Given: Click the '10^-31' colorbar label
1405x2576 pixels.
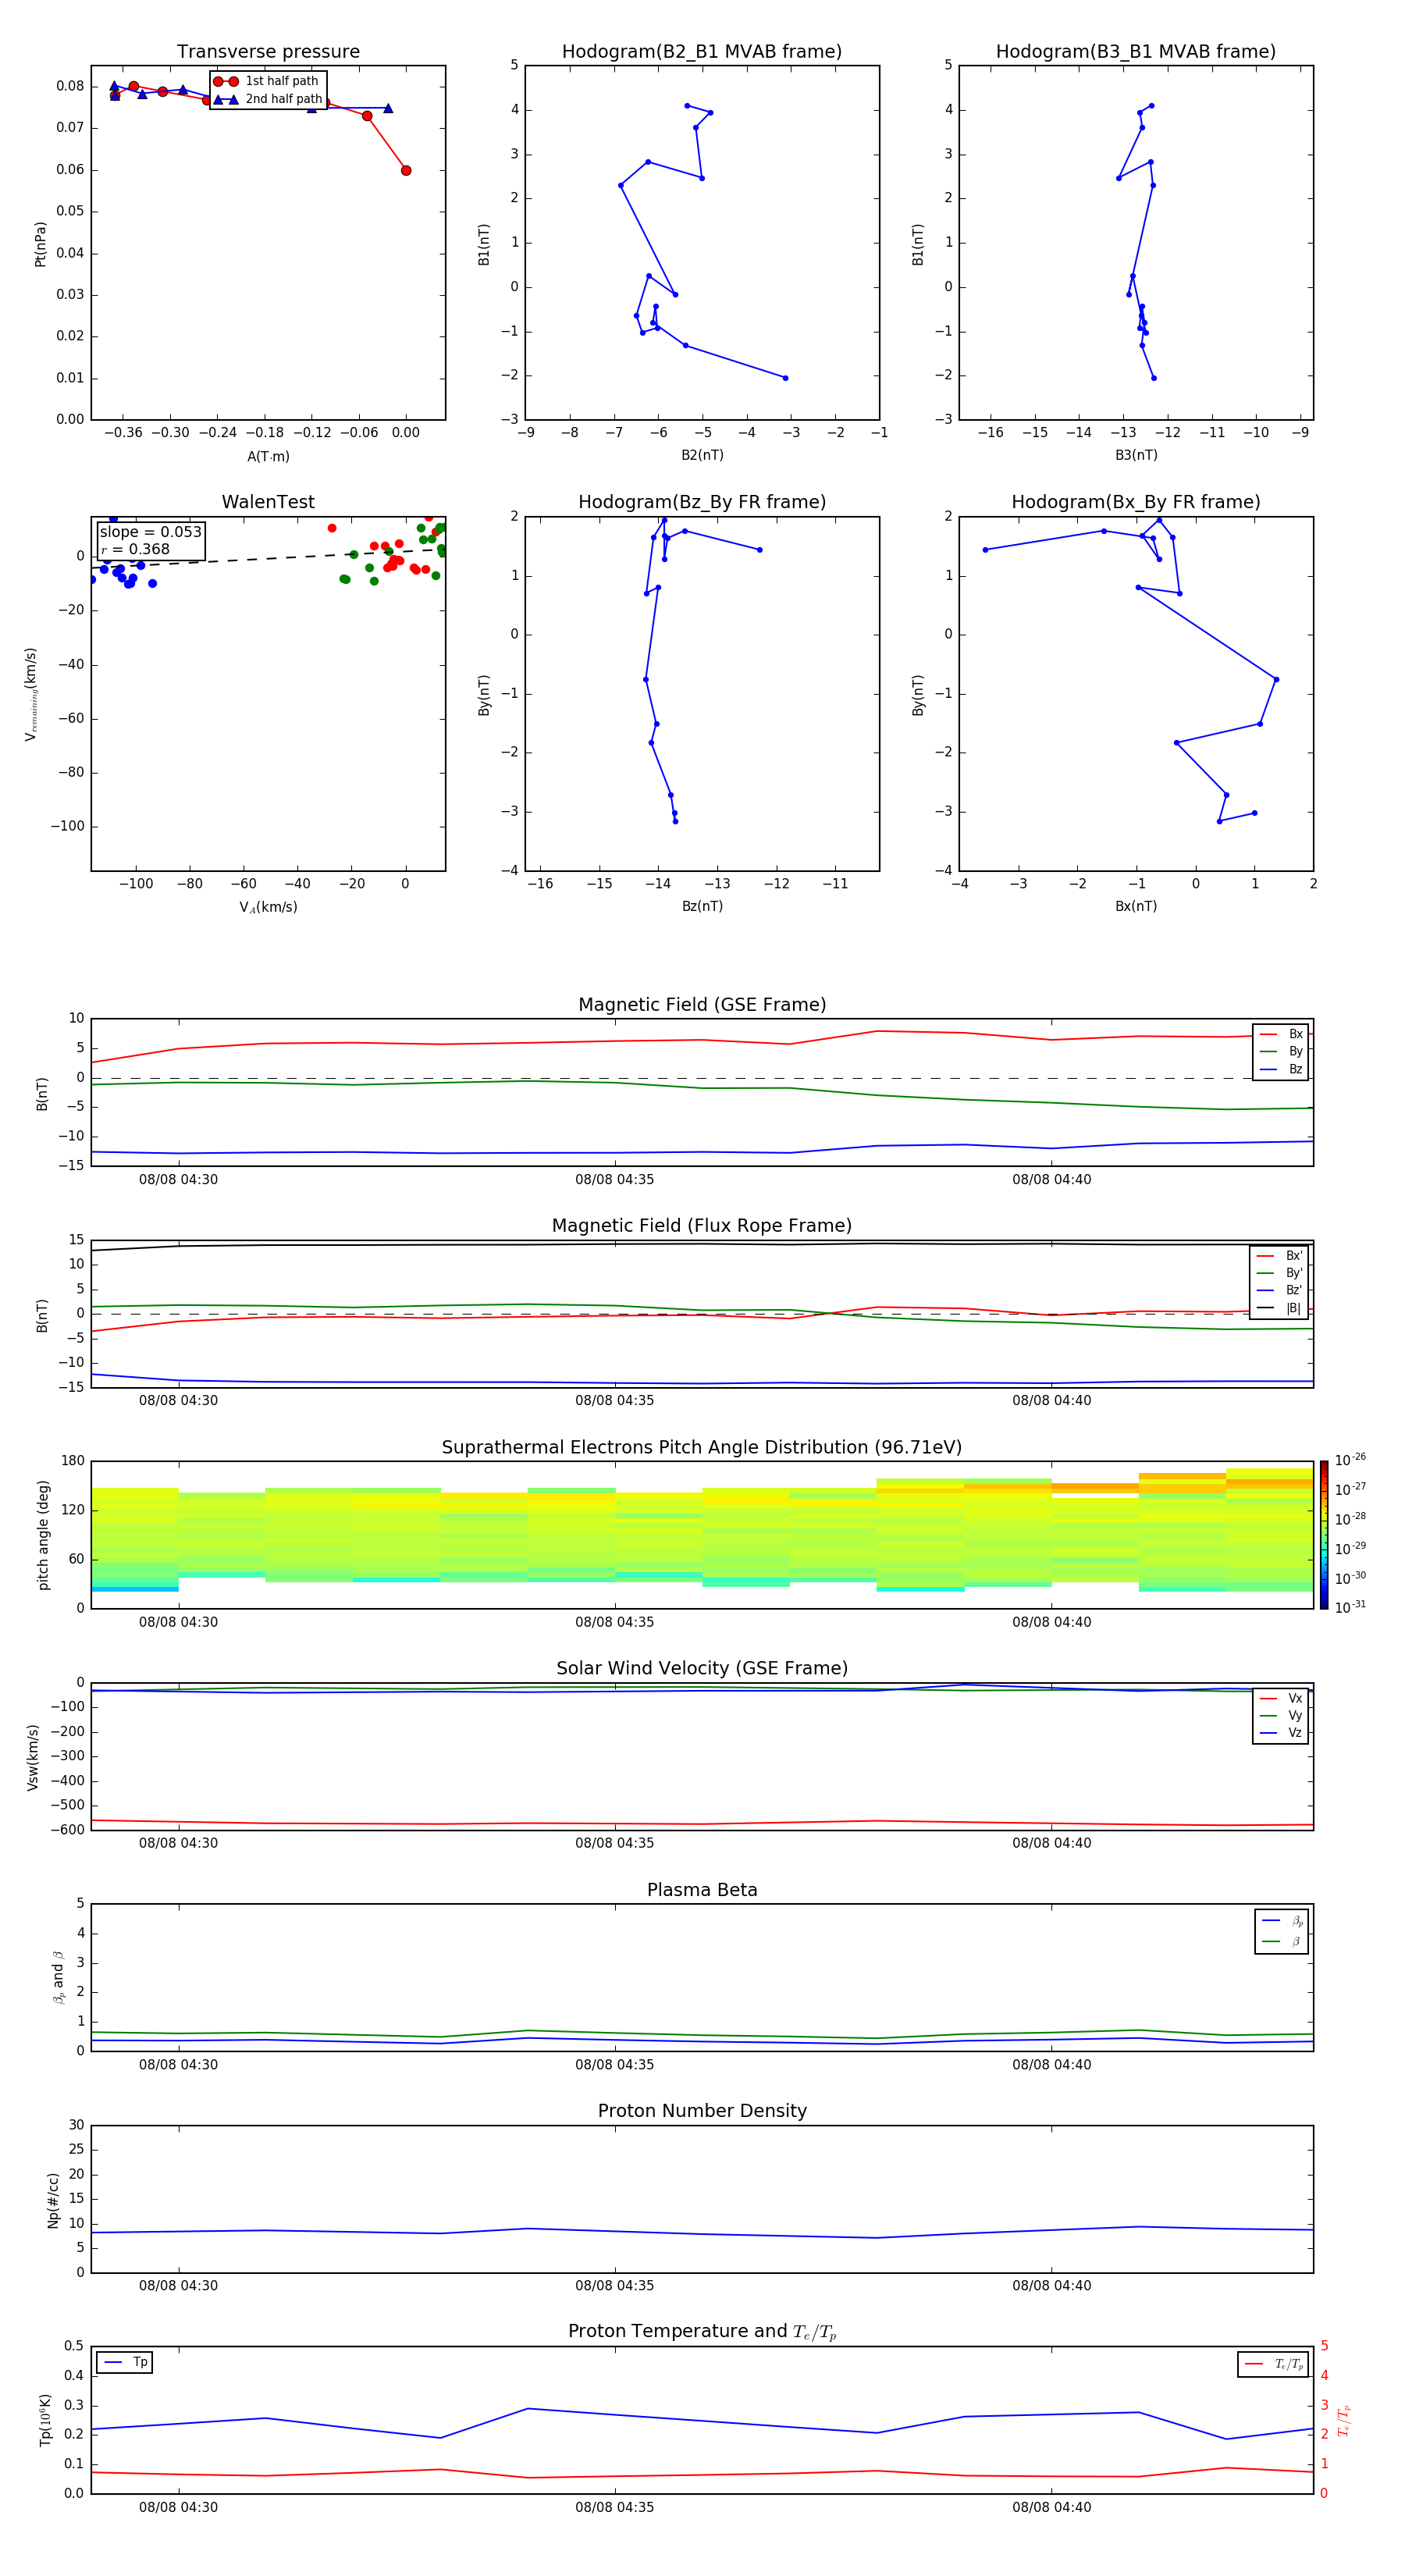Looking at the screenshot, I should [x=1350, y=1607].
